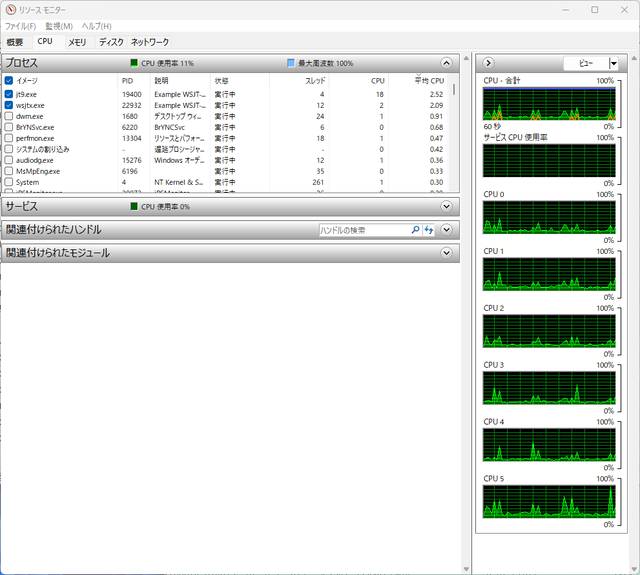The height and width of the screenshot is (575, 640).
Task: Click the refresh handle search icon
Action: (429, 230)
